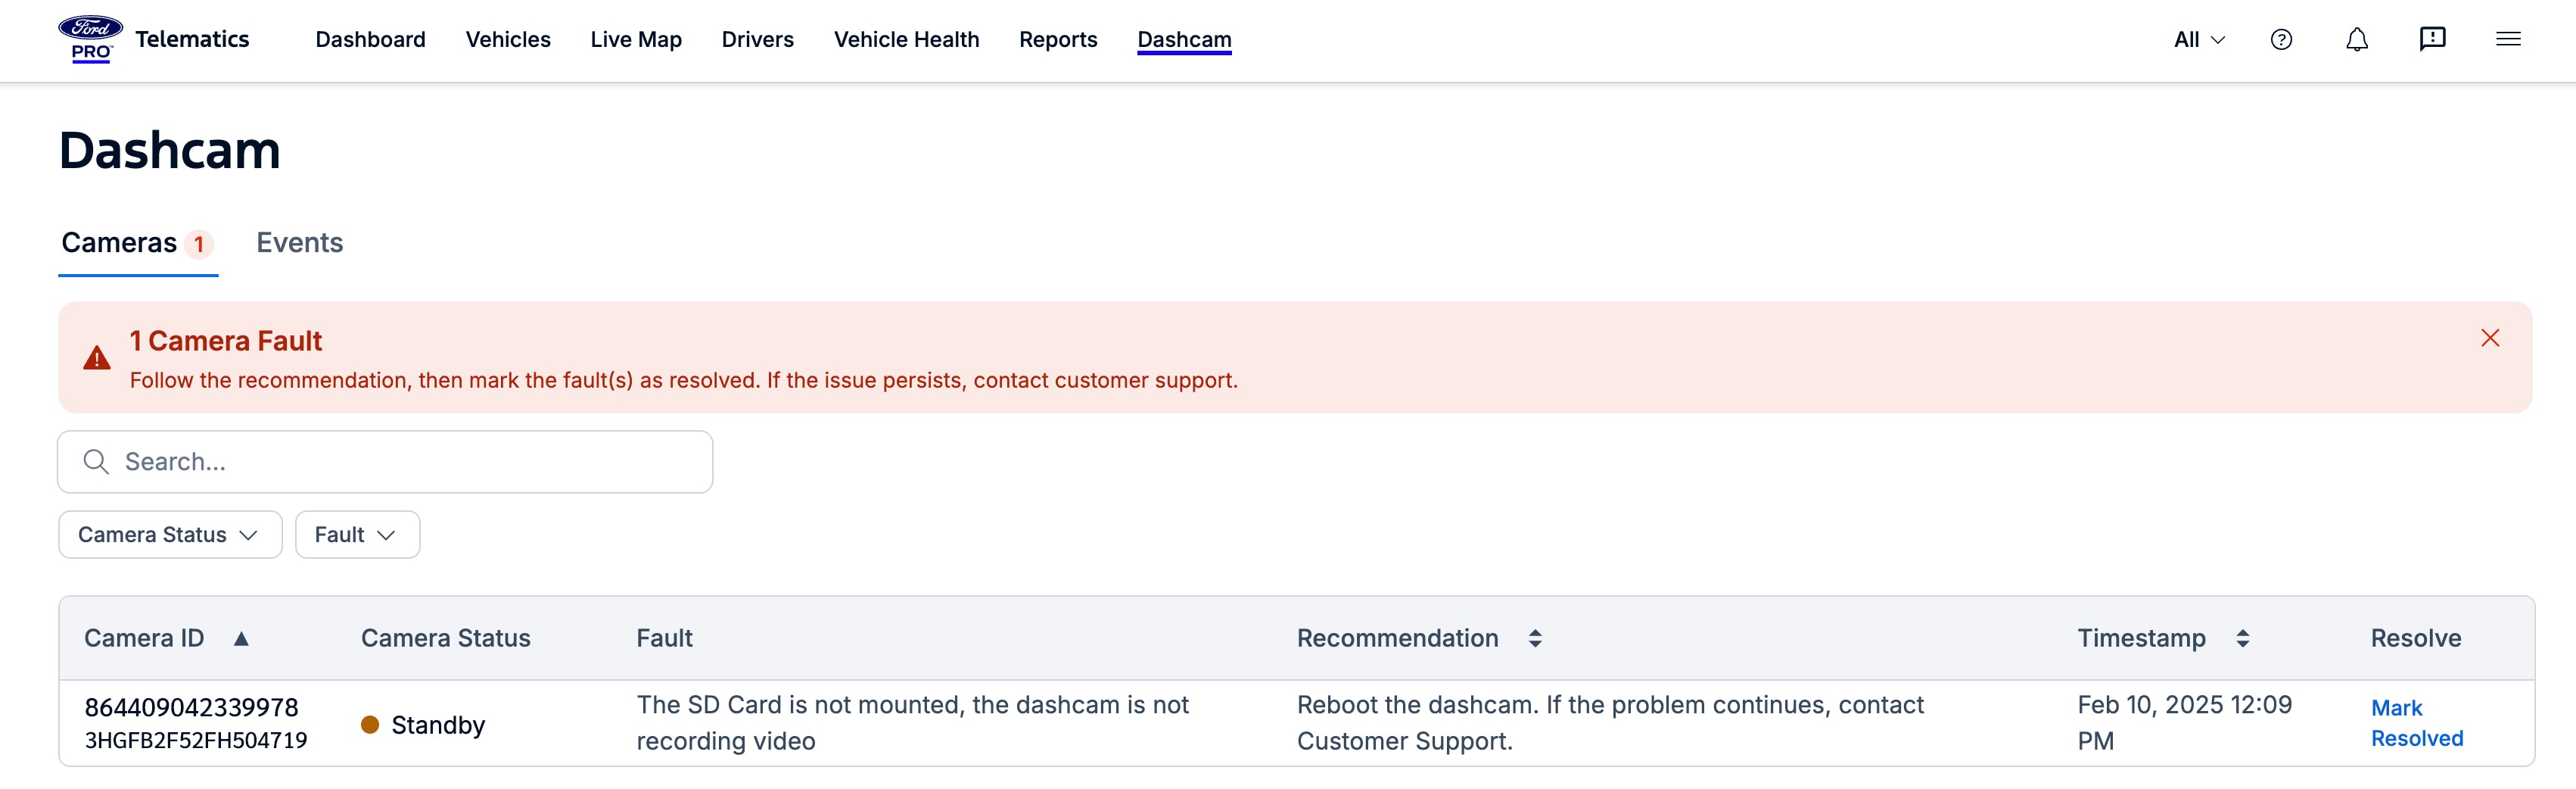Open the hamburger menu icon
2576x789 pixels.
[2507, 40]
